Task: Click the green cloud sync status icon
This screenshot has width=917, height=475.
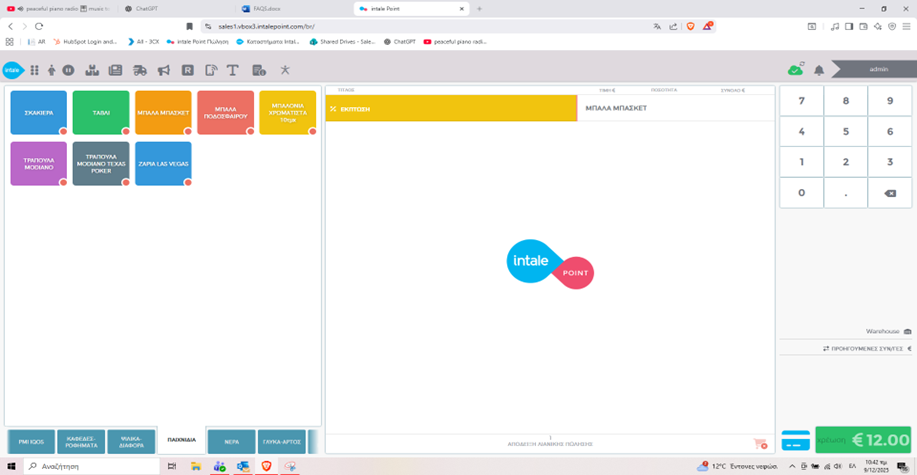Action: tap(795, 70)
